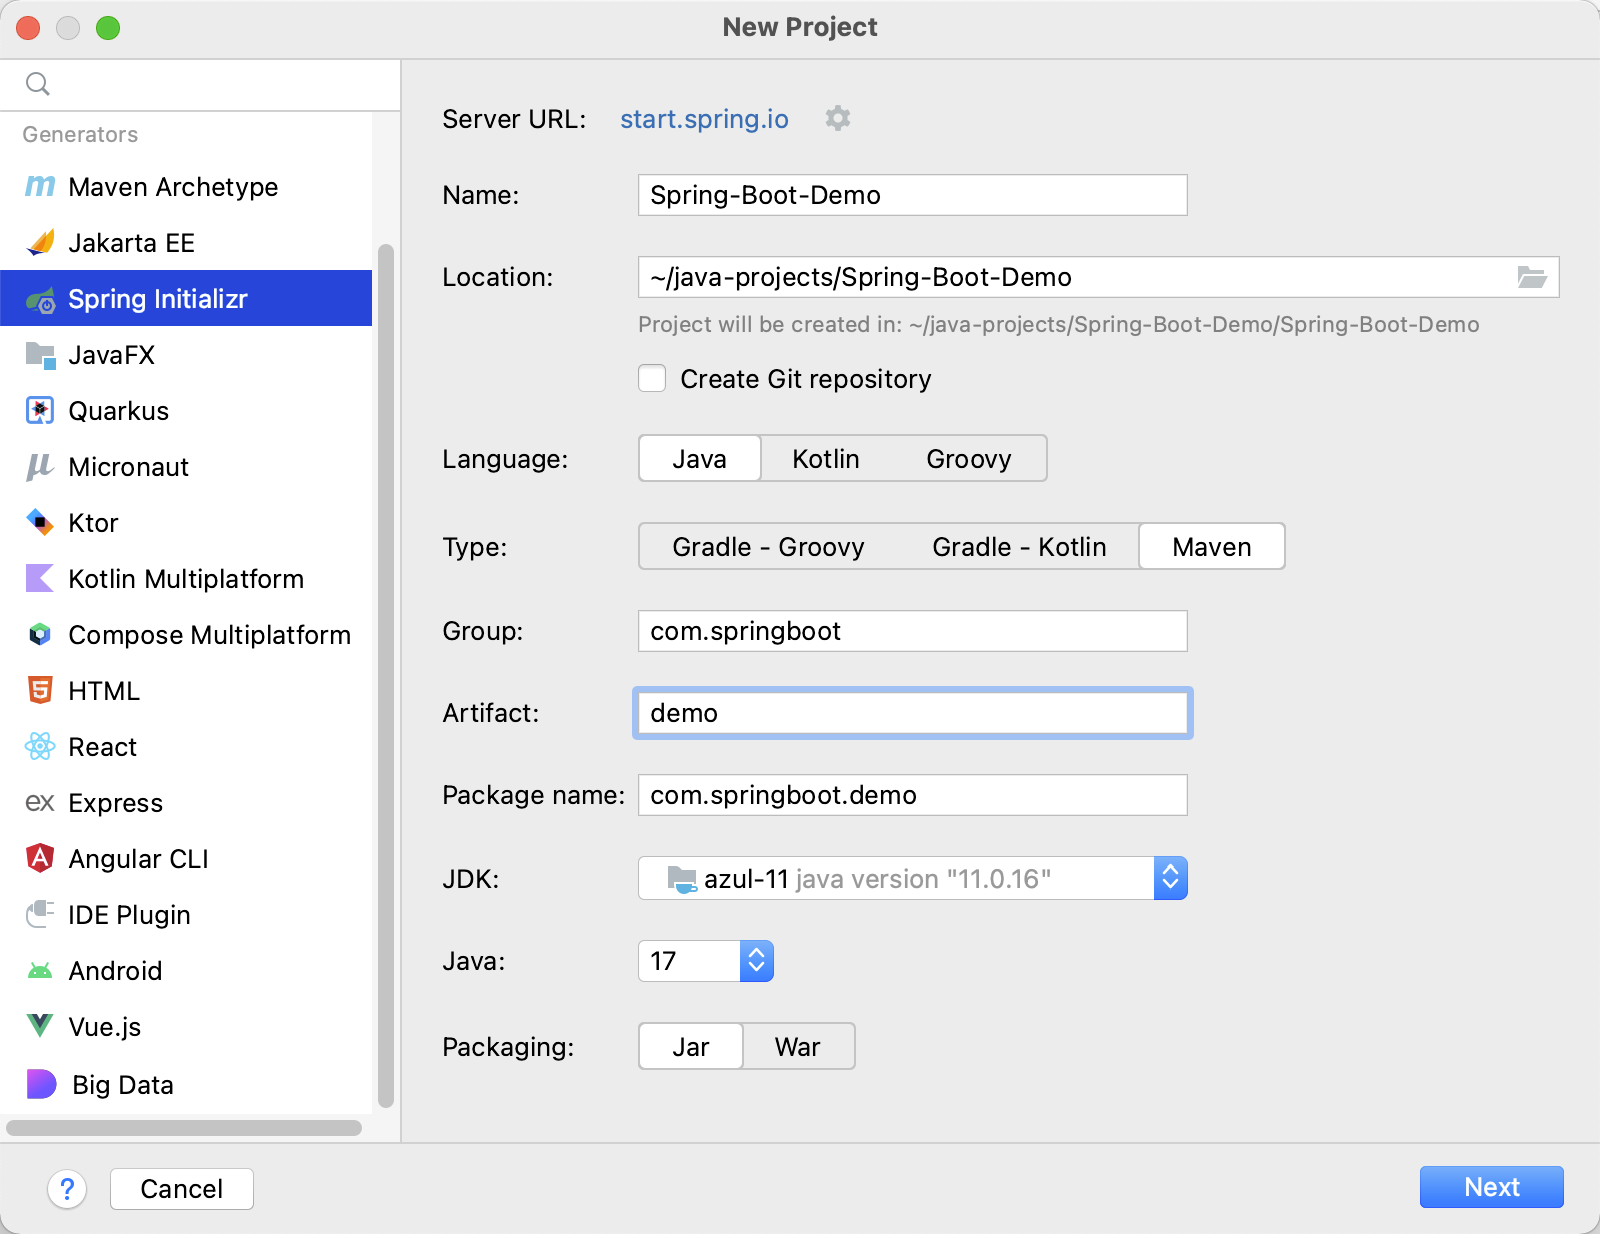Select Java as the language
The height and width of the screenshot is (1234, 1600).
(699, 459)
